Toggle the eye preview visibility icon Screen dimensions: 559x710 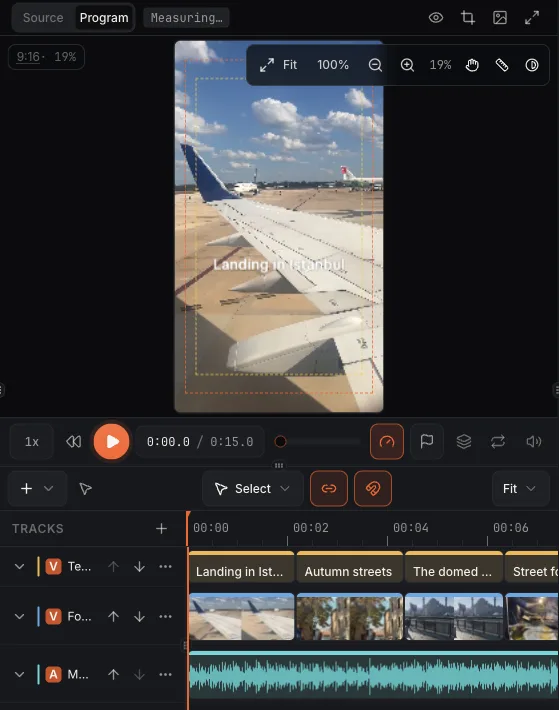(436, 18)
